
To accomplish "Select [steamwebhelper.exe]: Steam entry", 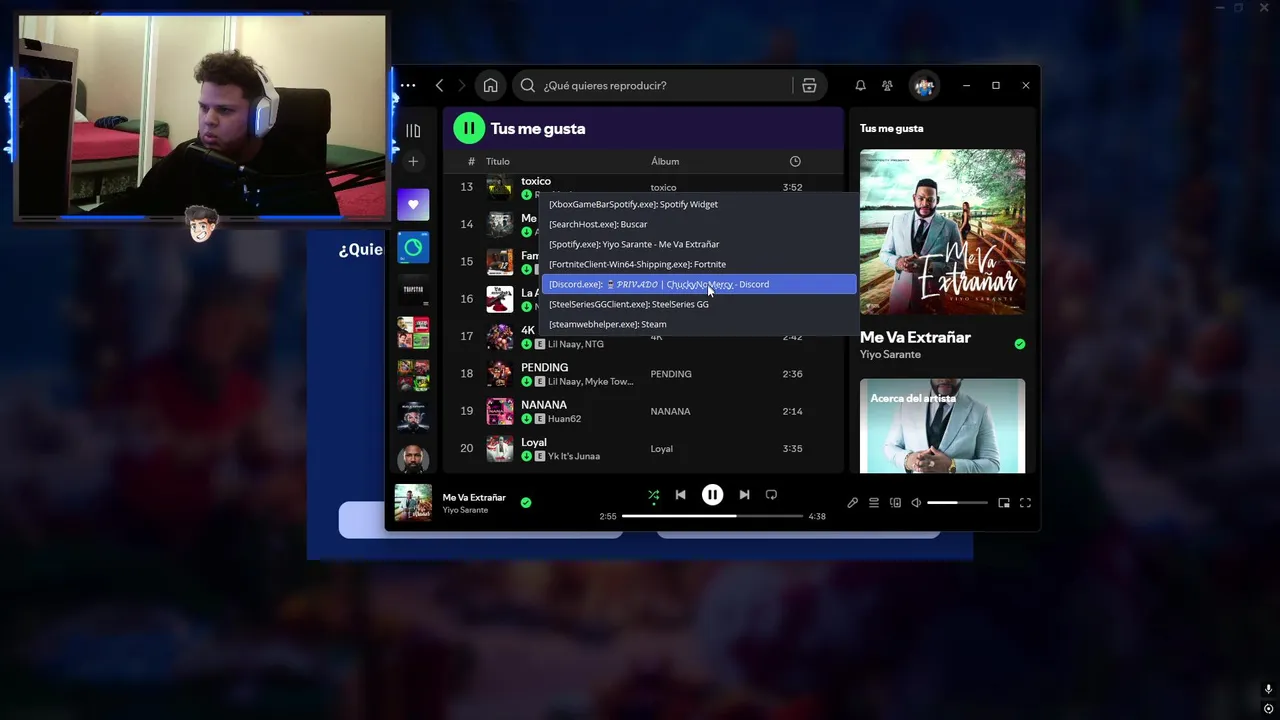I will click(x=699, y=324).
